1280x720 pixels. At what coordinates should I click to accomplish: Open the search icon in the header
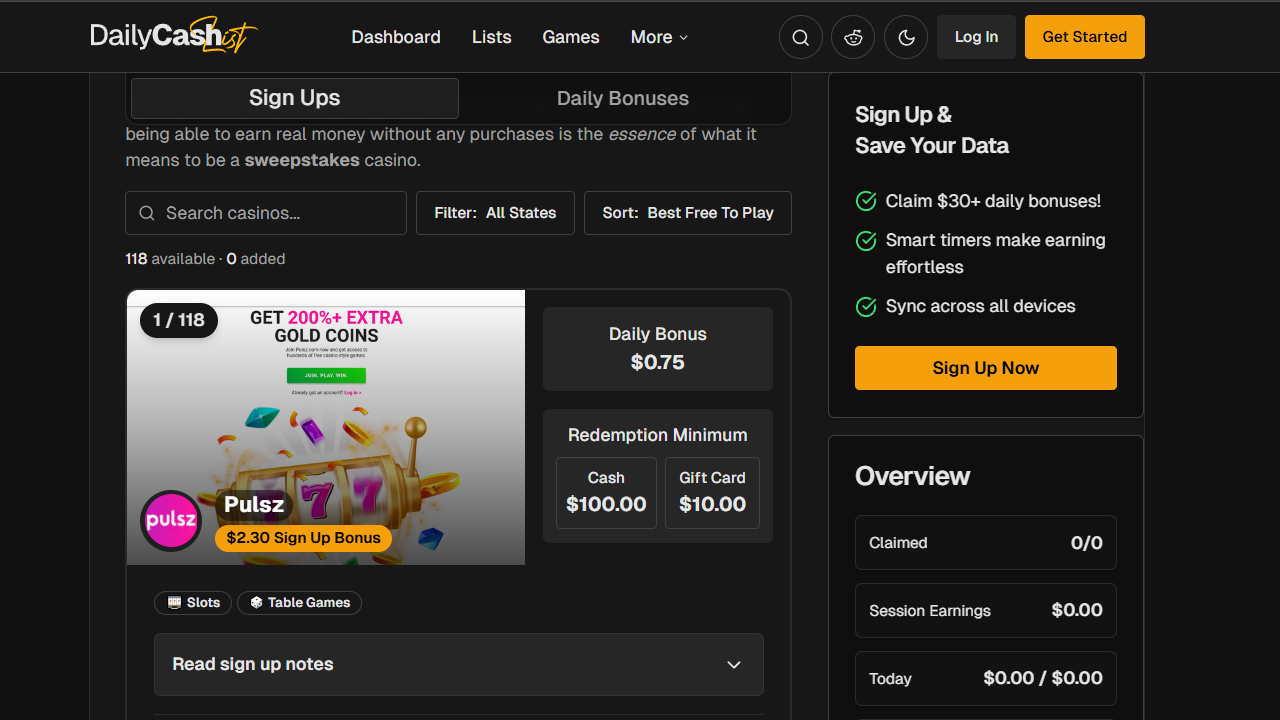pos(800,37)
